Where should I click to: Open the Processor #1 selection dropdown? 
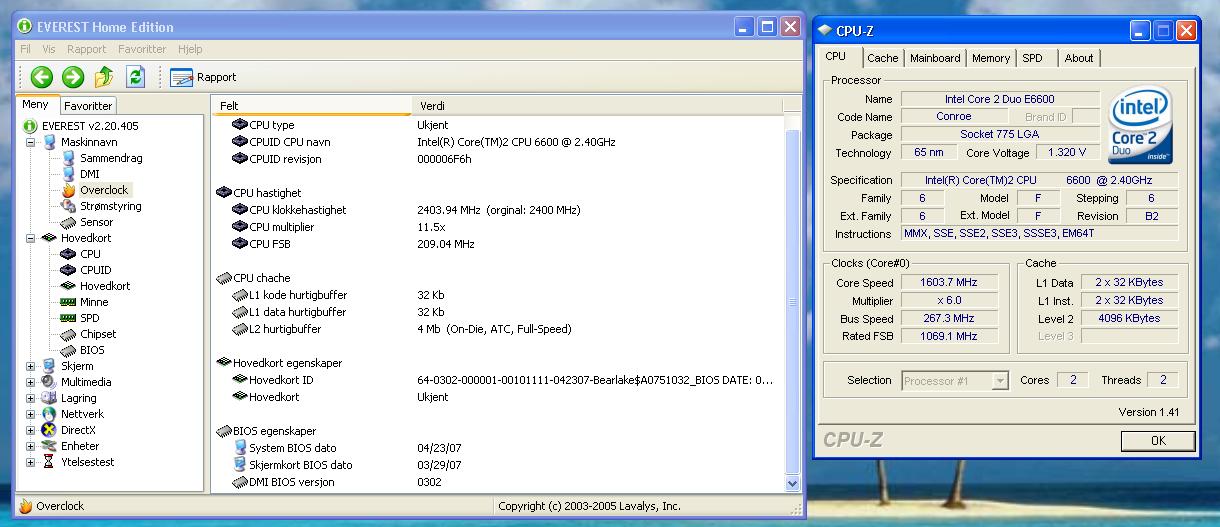(954, 381)
